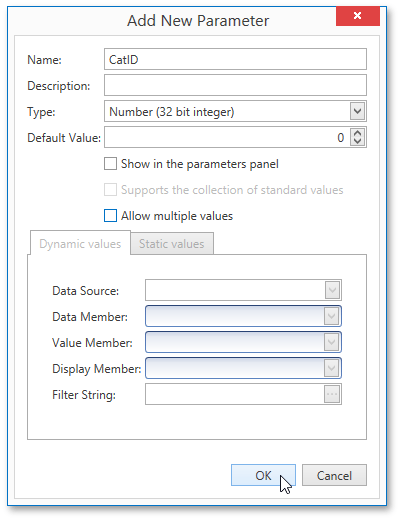Enable Show in the parameters panel

click(x=110, y=164)
